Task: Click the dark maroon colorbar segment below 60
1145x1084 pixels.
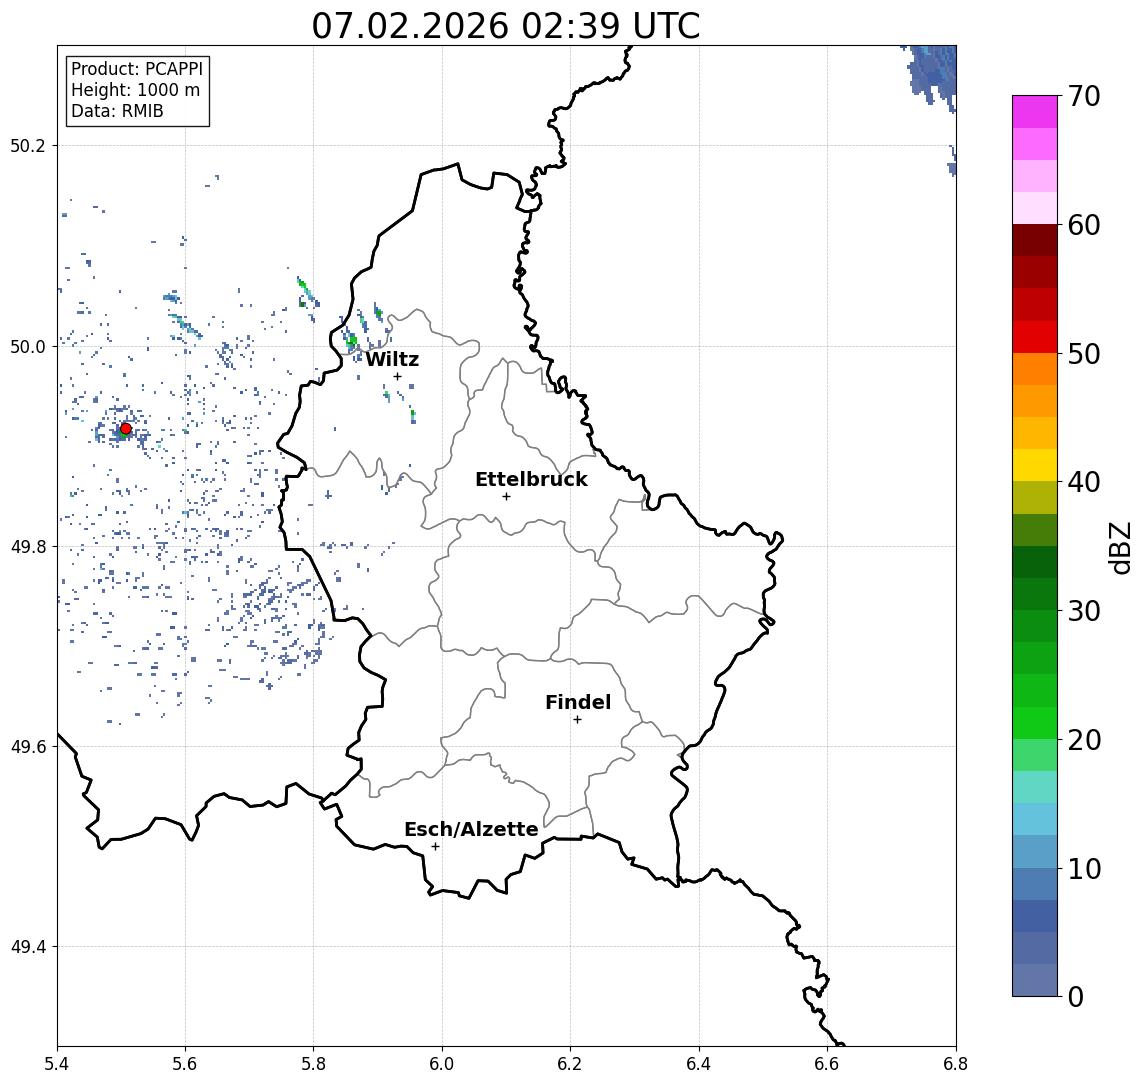Action: pyautogui.click(x=1035, y=240)
